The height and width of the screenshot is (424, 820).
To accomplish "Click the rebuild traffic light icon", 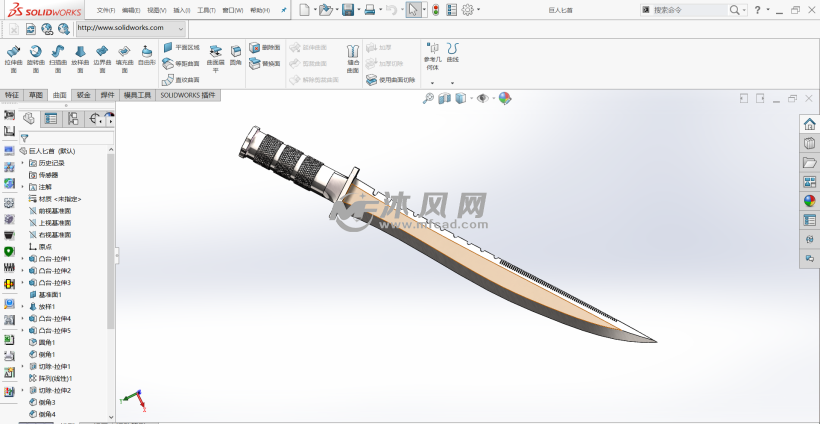I will pyautogui.click(x=435, y=10).
